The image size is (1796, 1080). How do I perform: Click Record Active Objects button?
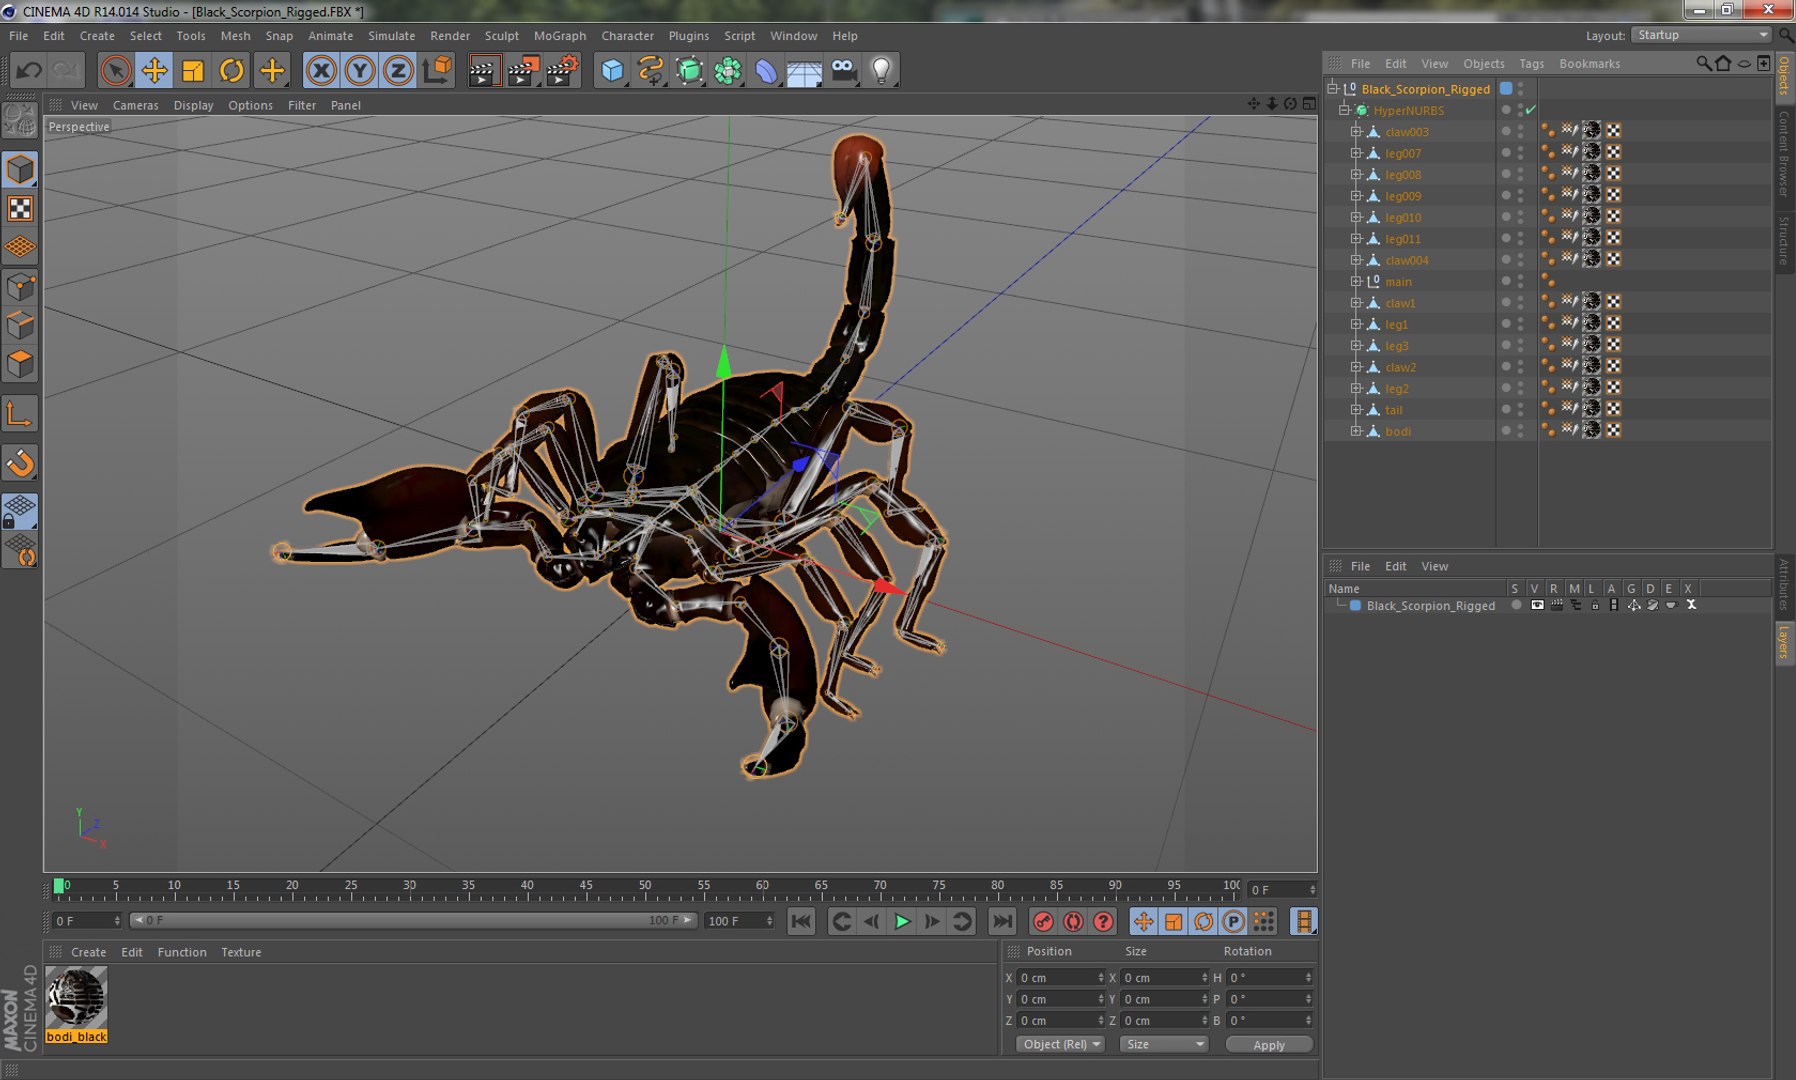tap(1043, 922)
